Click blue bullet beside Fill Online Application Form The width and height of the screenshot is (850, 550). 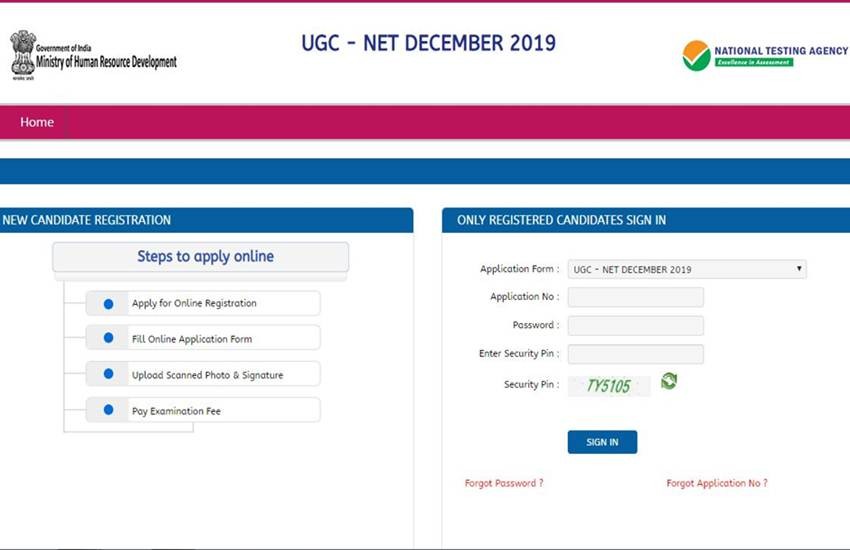pos(108,338)
